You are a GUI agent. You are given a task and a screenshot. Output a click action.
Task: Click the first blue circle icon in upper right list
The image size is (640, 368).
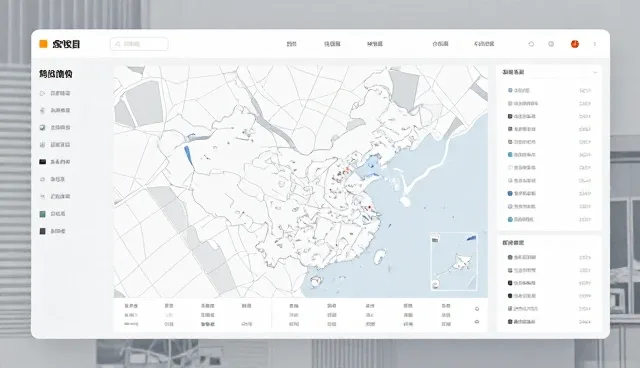tap(510, 91)
